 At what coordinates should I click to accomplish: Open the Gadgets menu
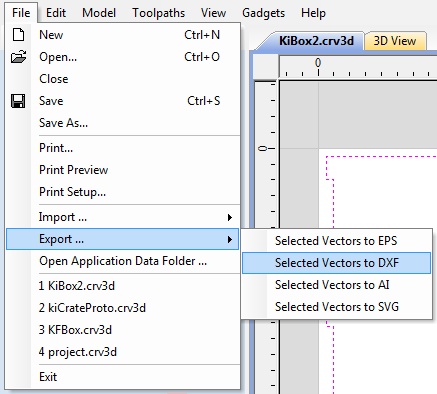click(263, 13)
